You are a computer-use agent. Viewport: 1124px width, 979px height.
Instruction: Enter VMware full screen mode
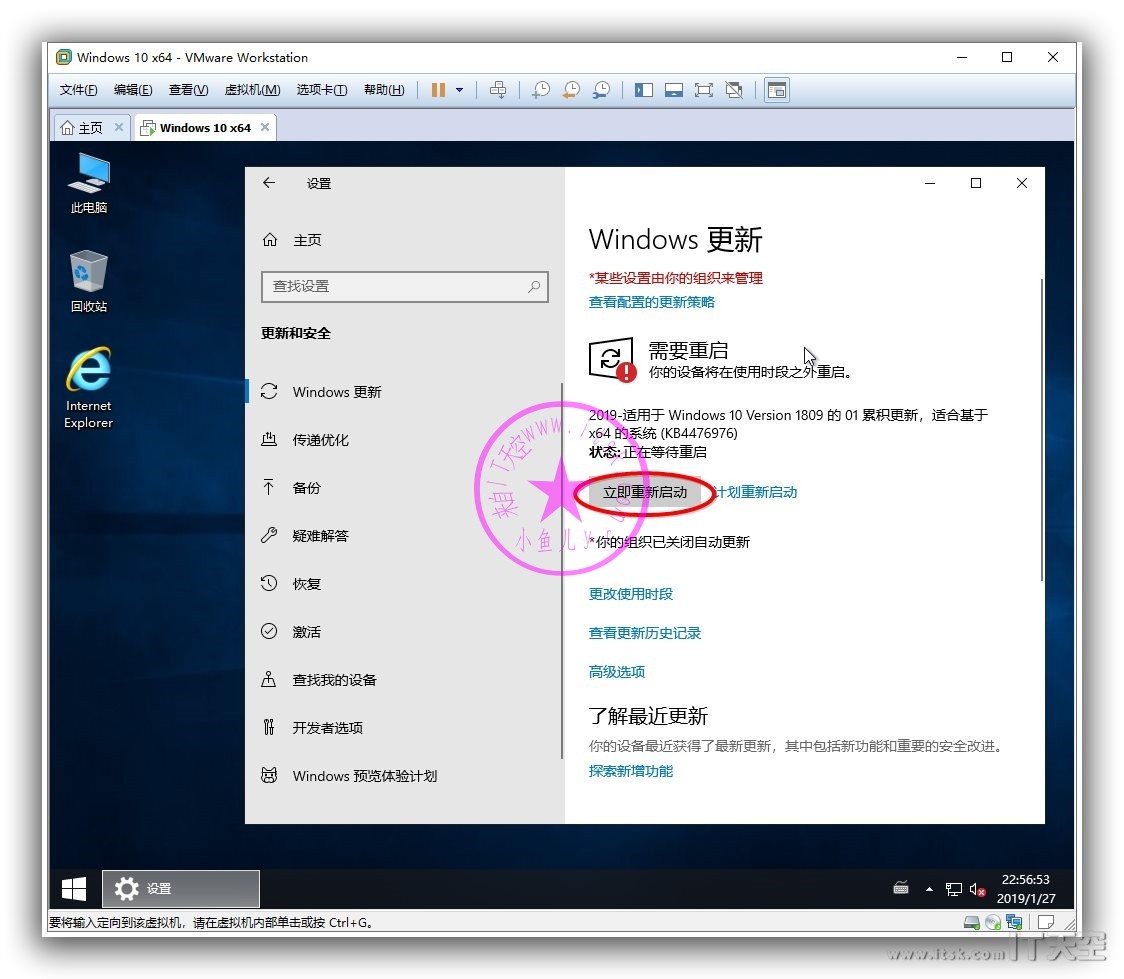tap(704, 90)
